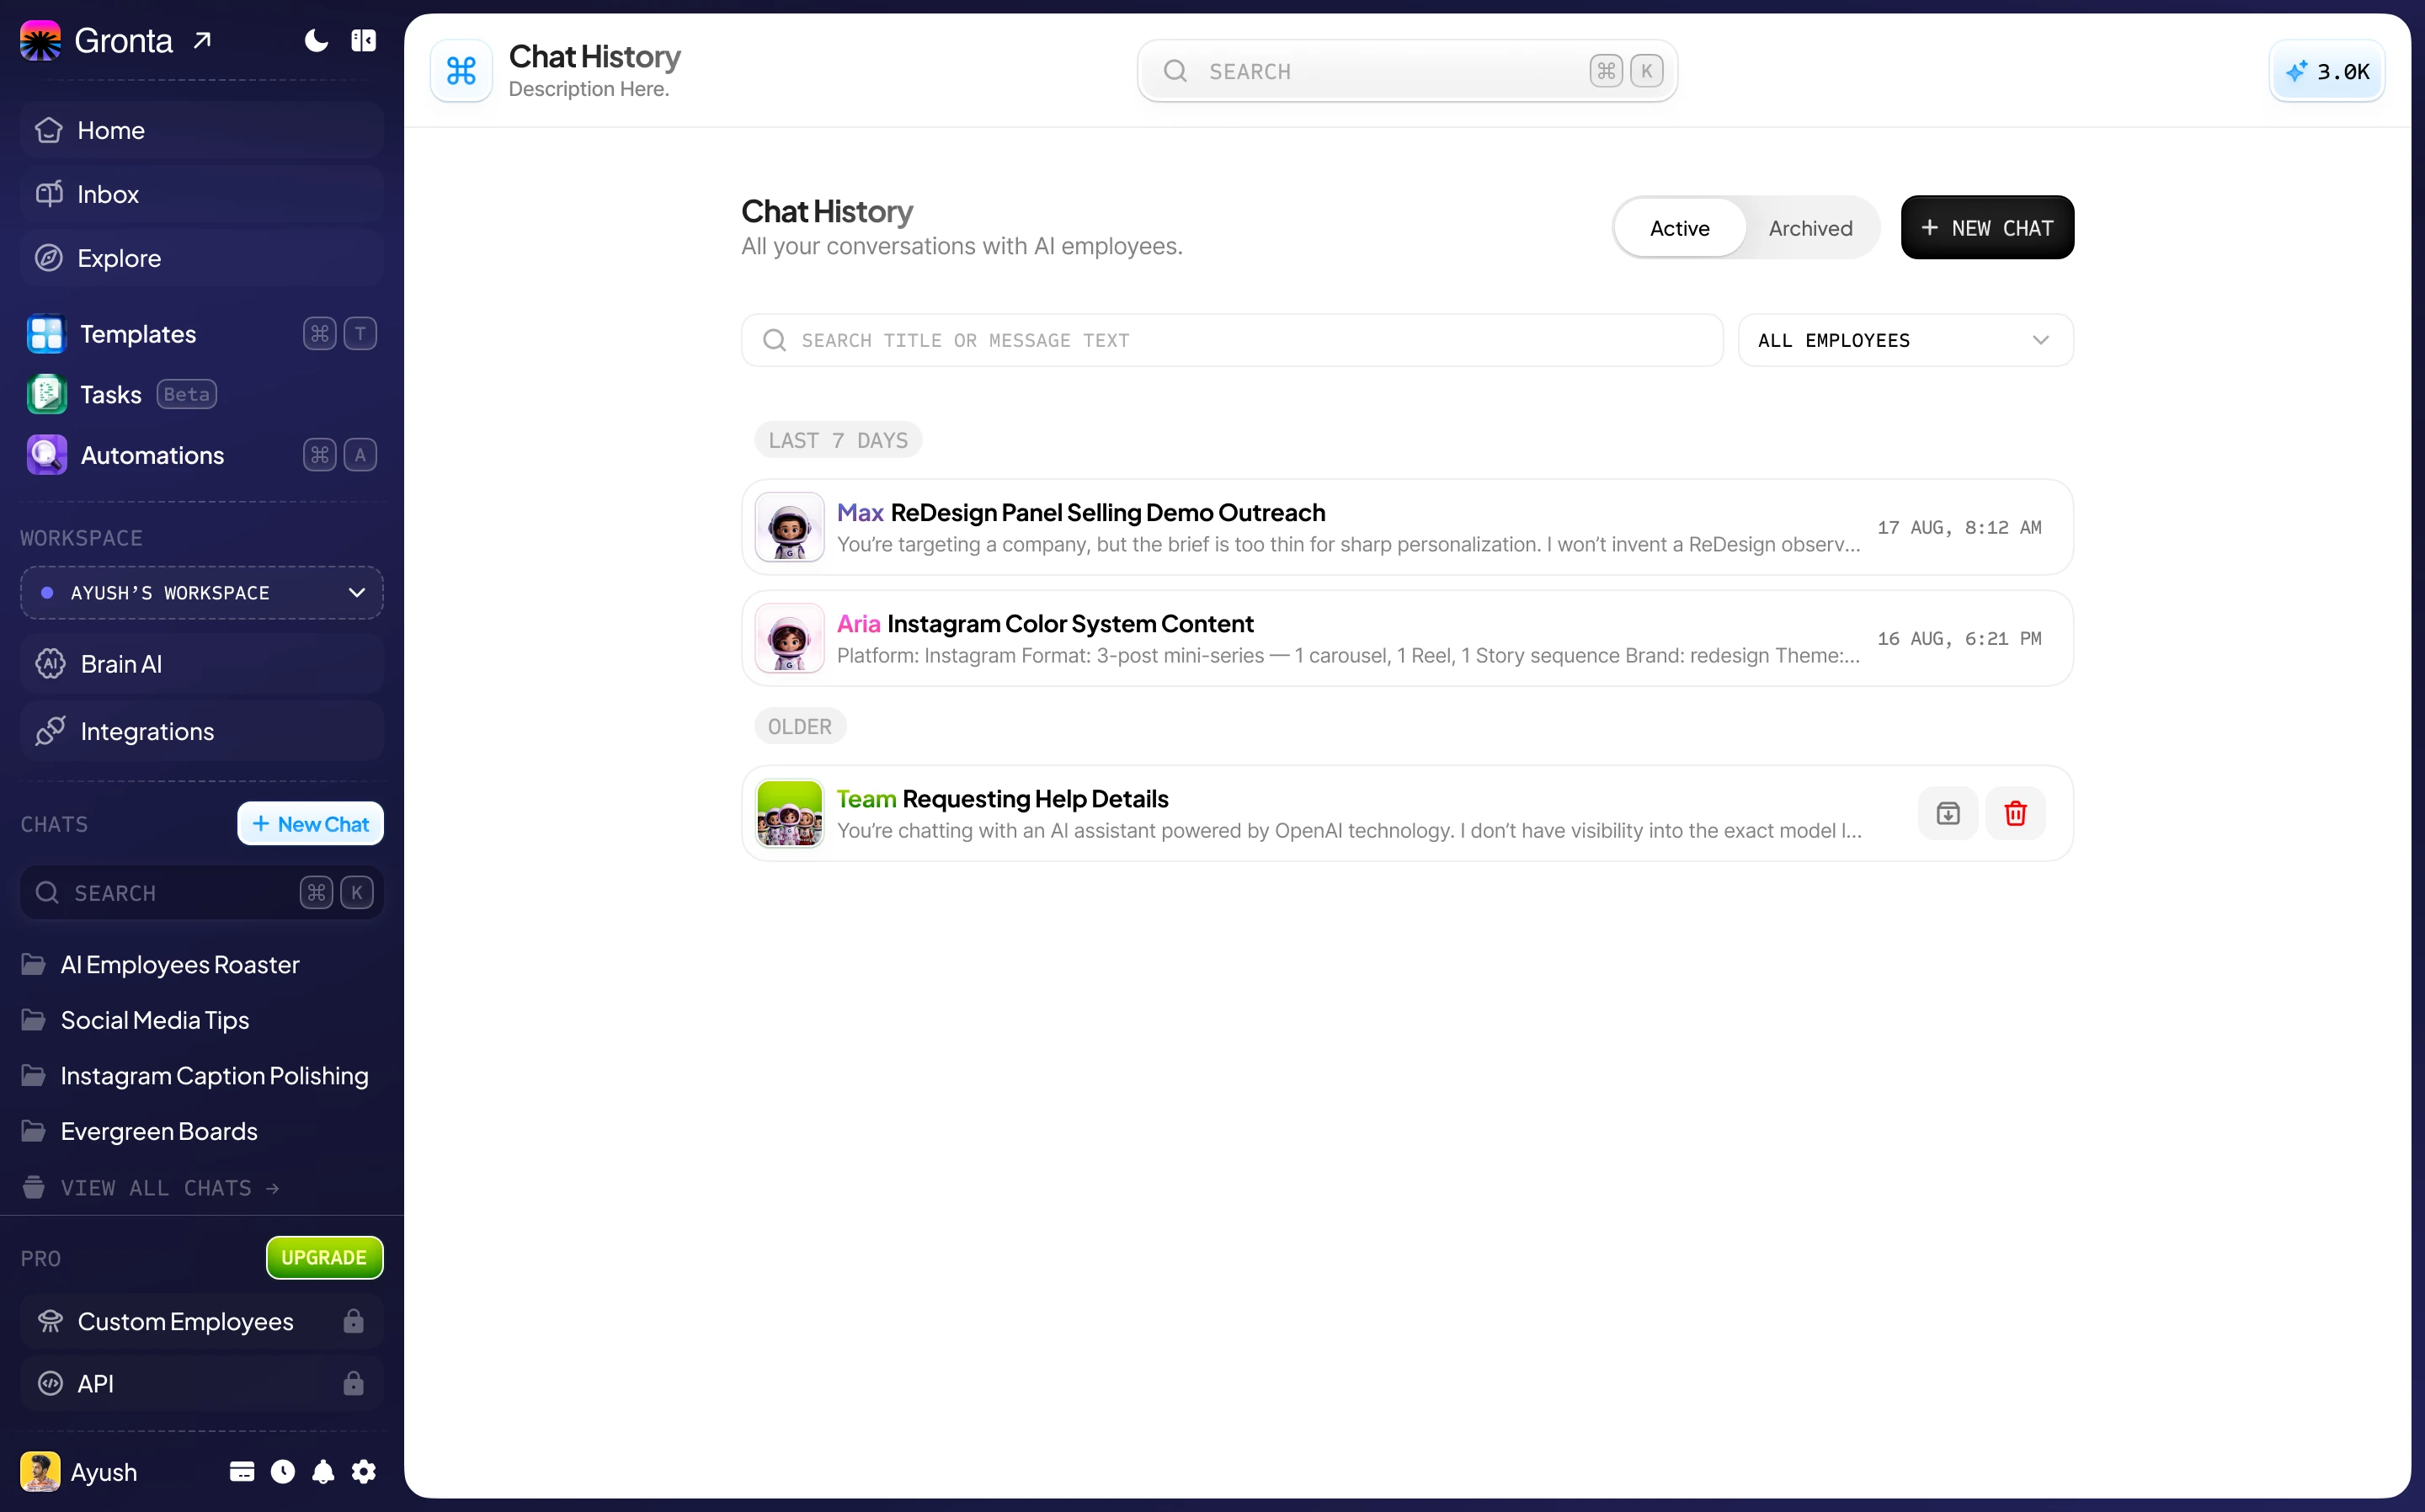Collapse the sidebar panel icon
The image size is (2425, 1512).
click(363, 41)
